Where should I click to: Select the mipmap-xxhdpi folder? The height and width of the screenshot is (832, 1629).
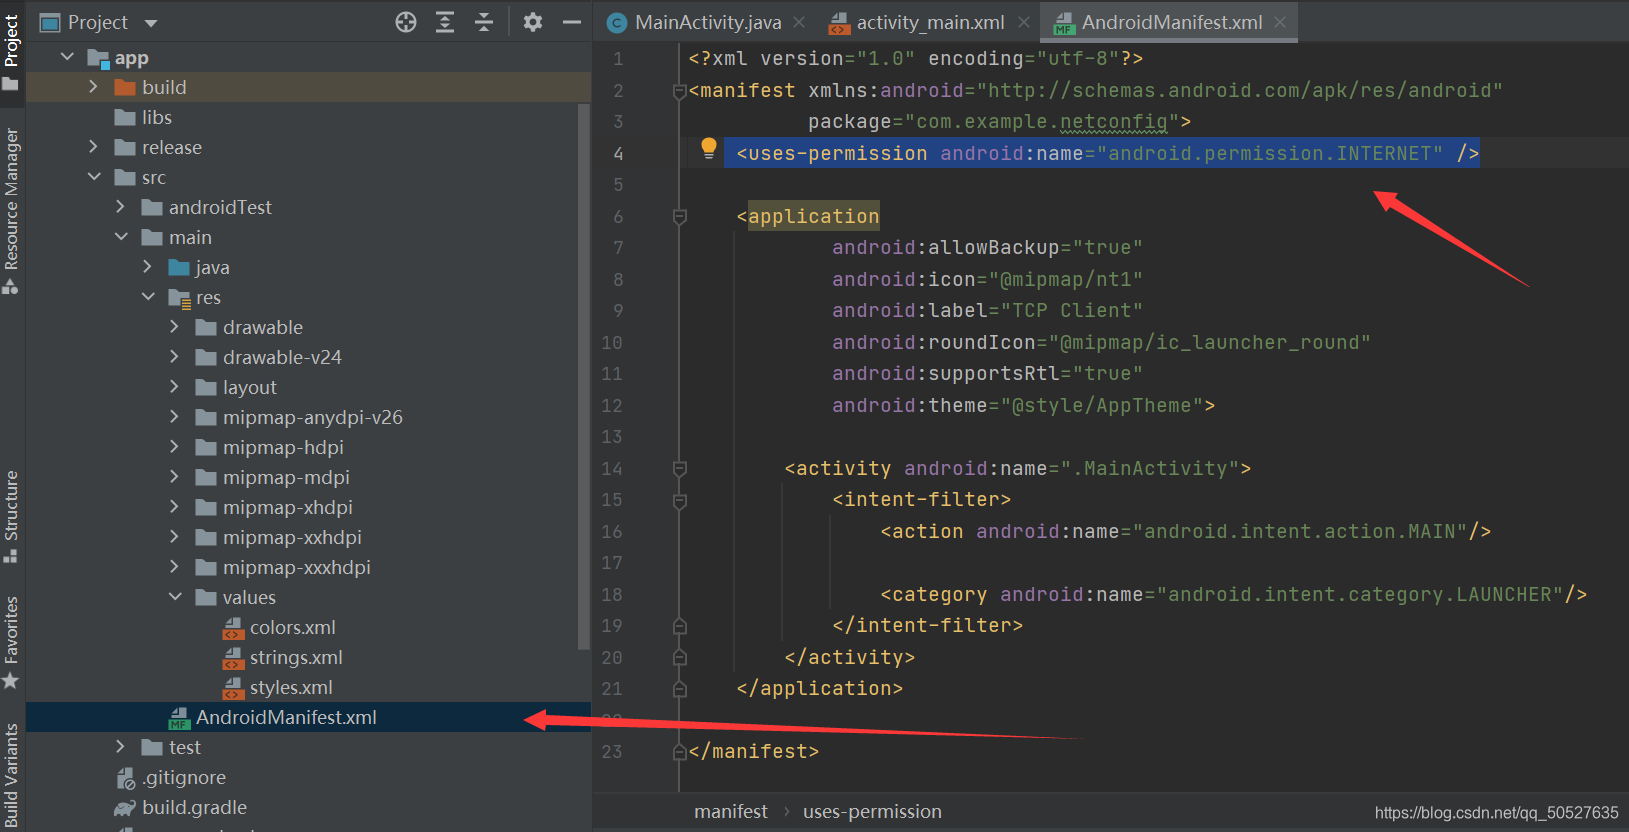(292, 537)
